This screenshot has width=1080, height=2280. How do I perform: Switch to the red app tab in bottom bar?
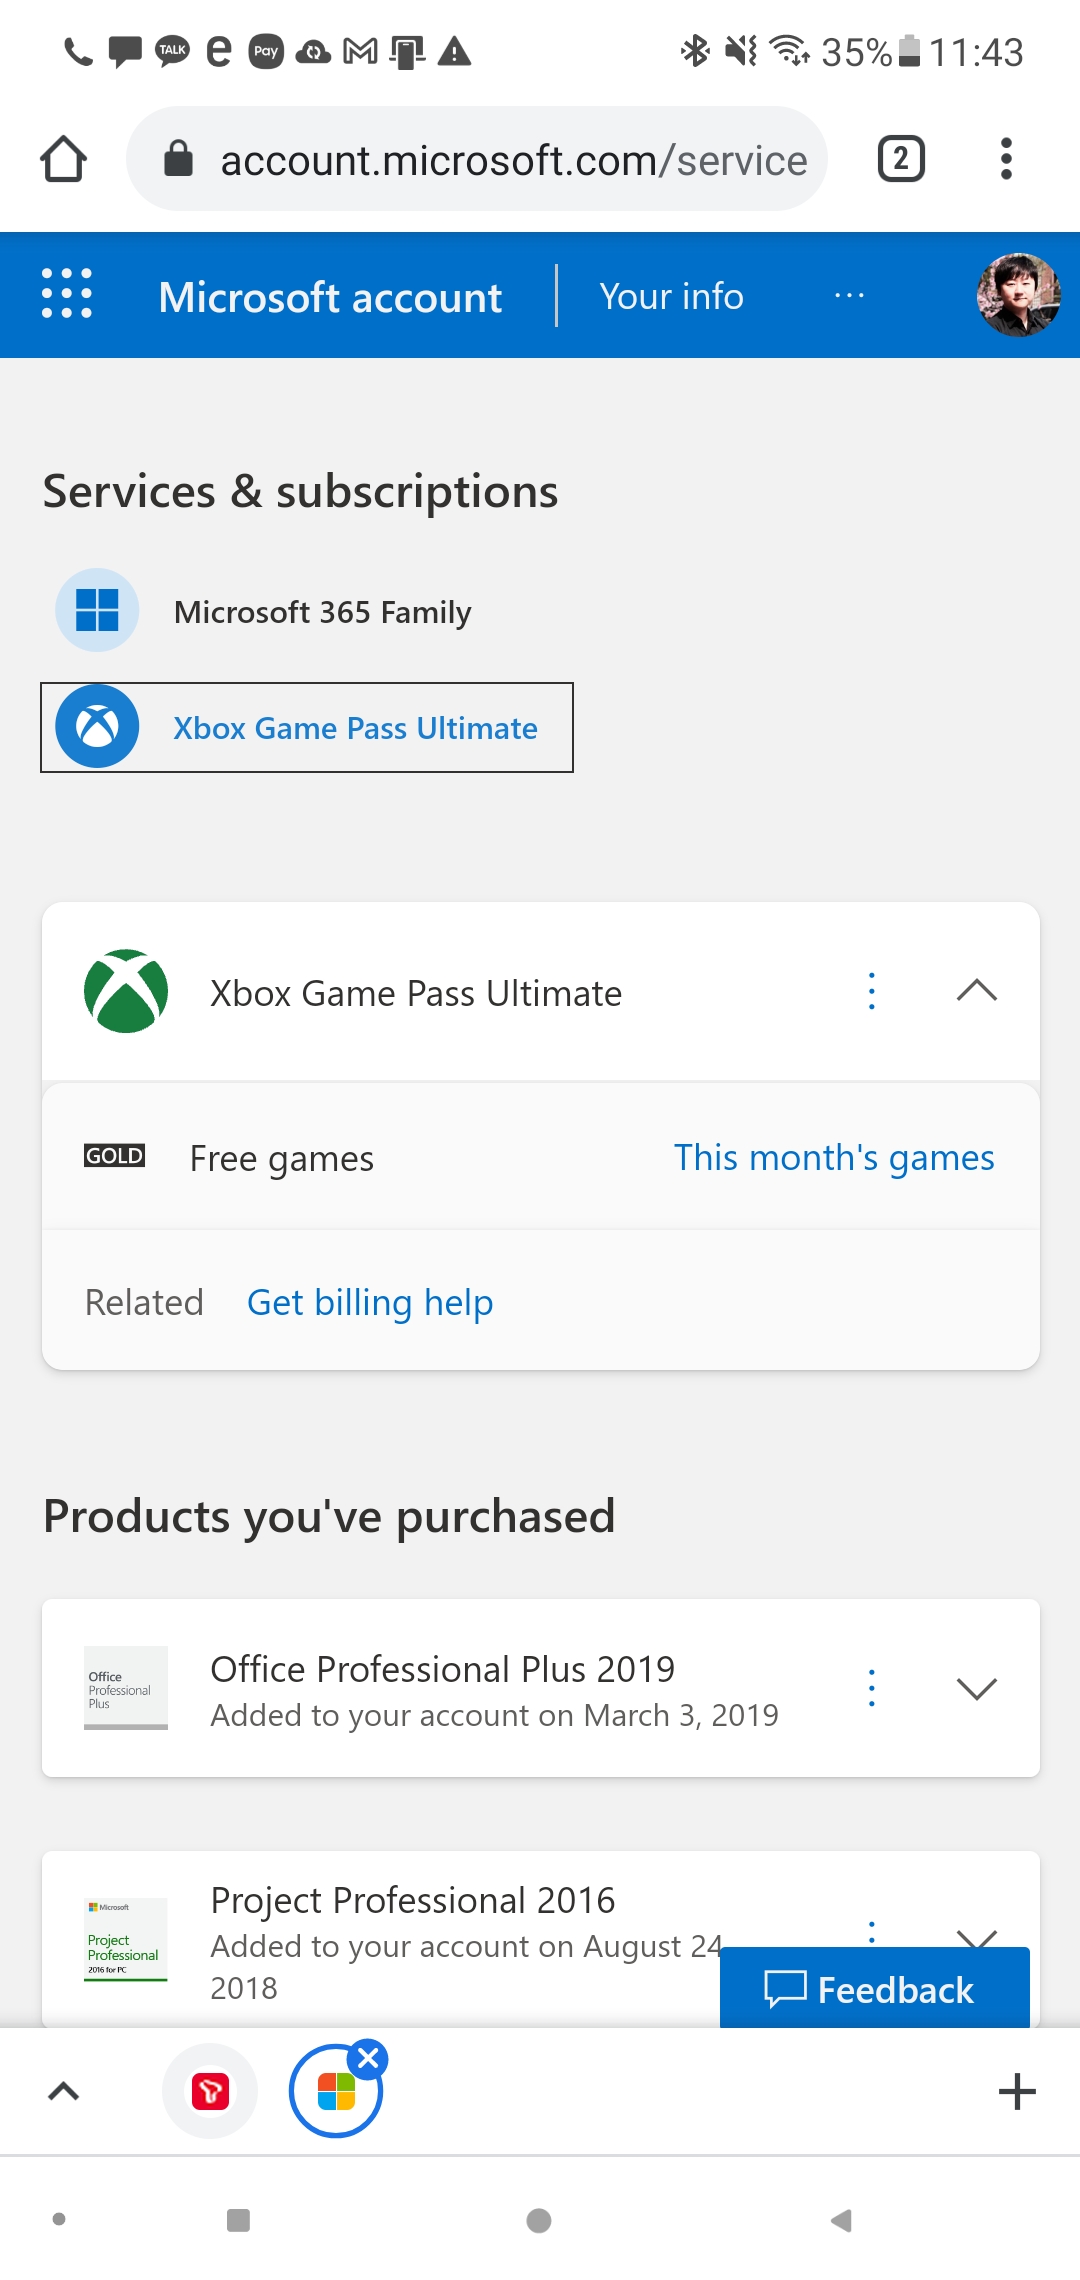pos(210,2091)
